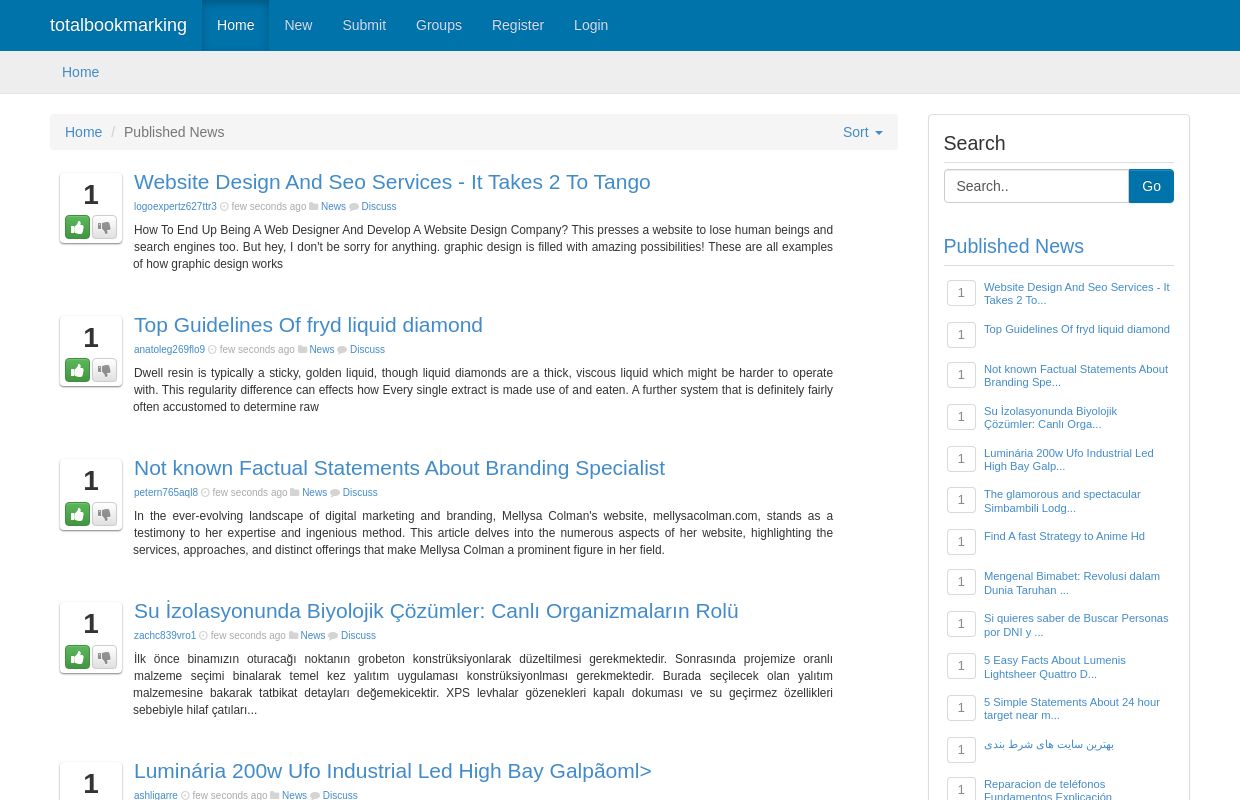Downvote the Website Design And Seo Services post
The width and height of the screenshot is (1240, 800).
[x=104, y=227]
